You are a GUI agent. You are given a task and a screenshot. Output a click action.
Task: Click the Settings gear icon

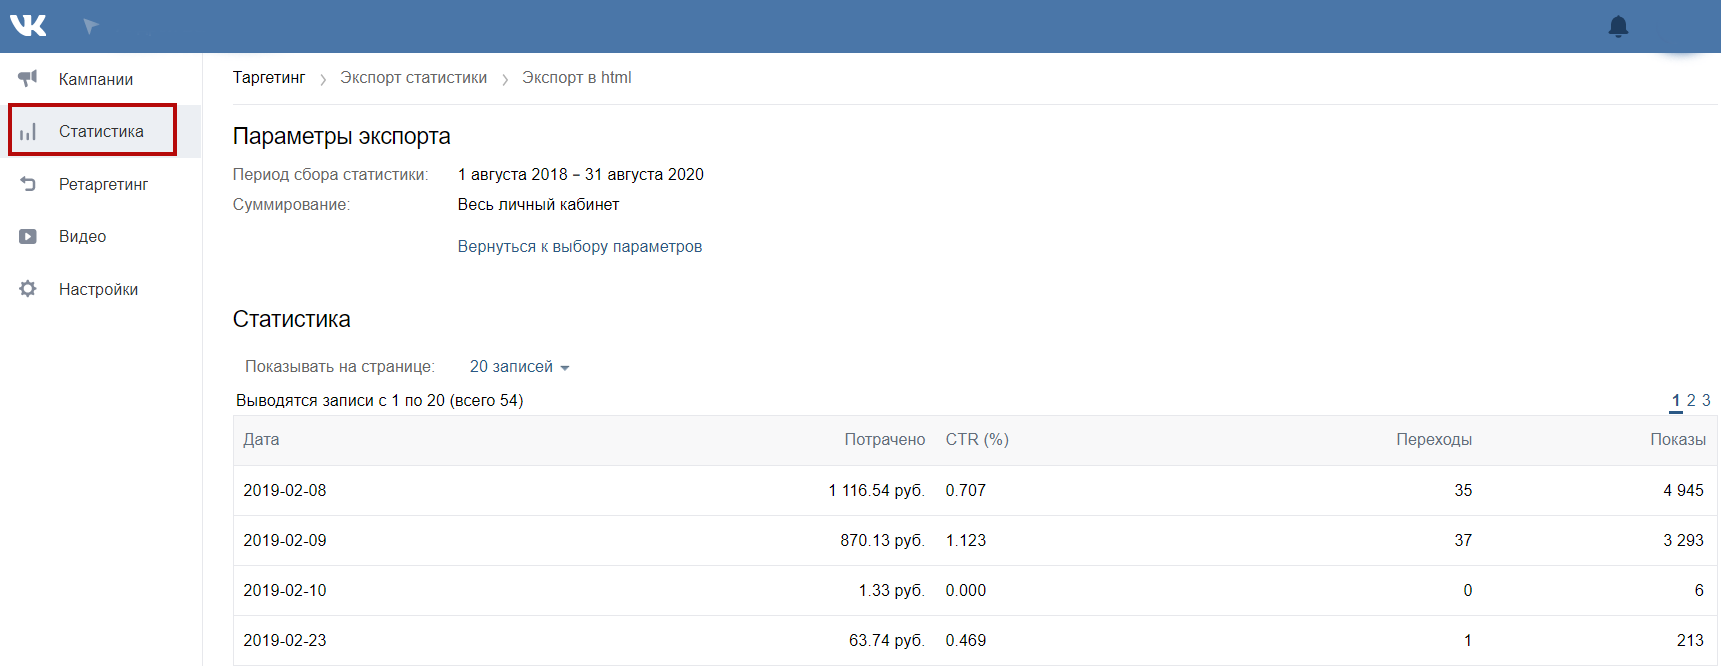[28, 289]
